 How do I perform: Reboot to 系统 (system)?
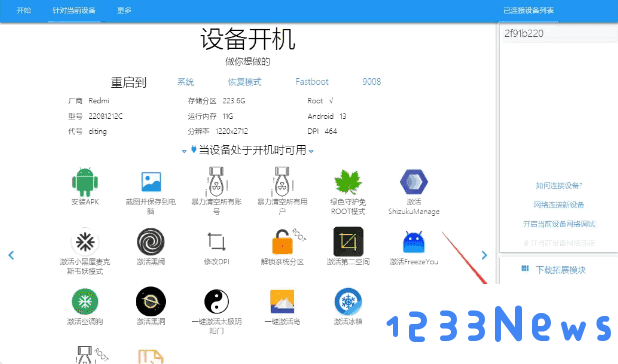click(x=186, y=82)
